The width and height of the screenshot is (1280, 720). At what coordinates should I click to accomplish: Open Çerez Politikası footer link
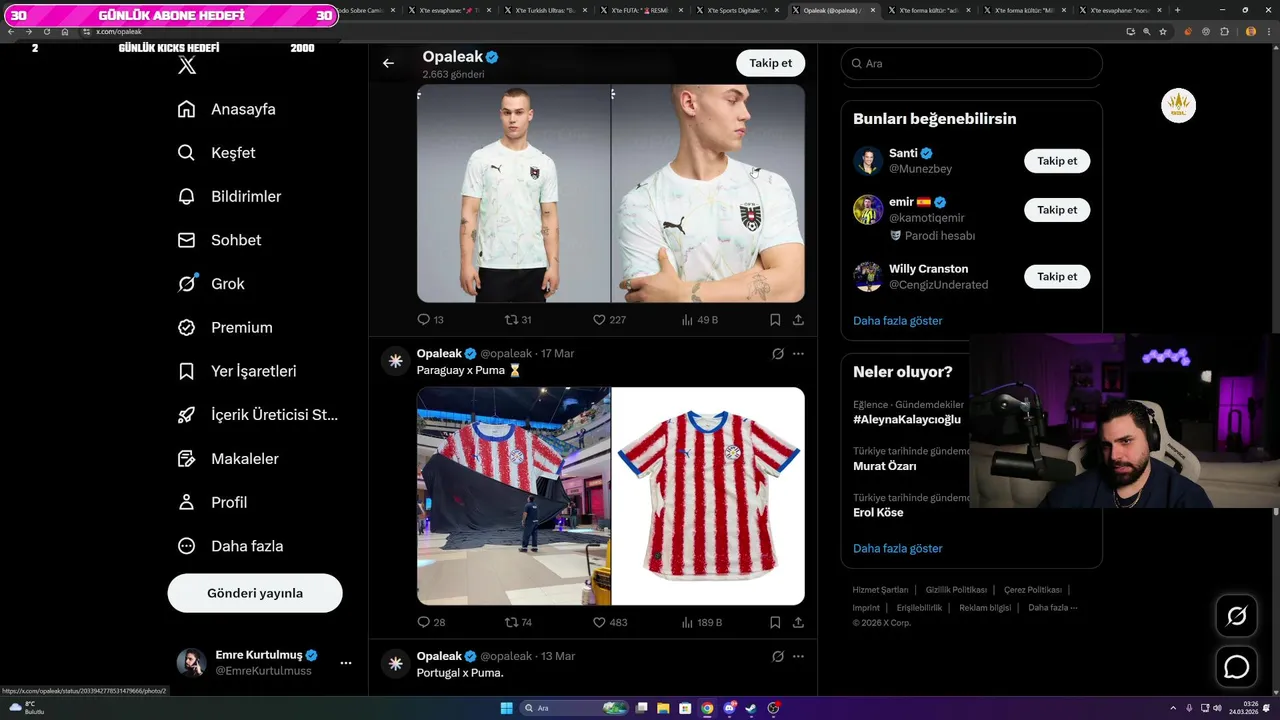(1033, 590)
